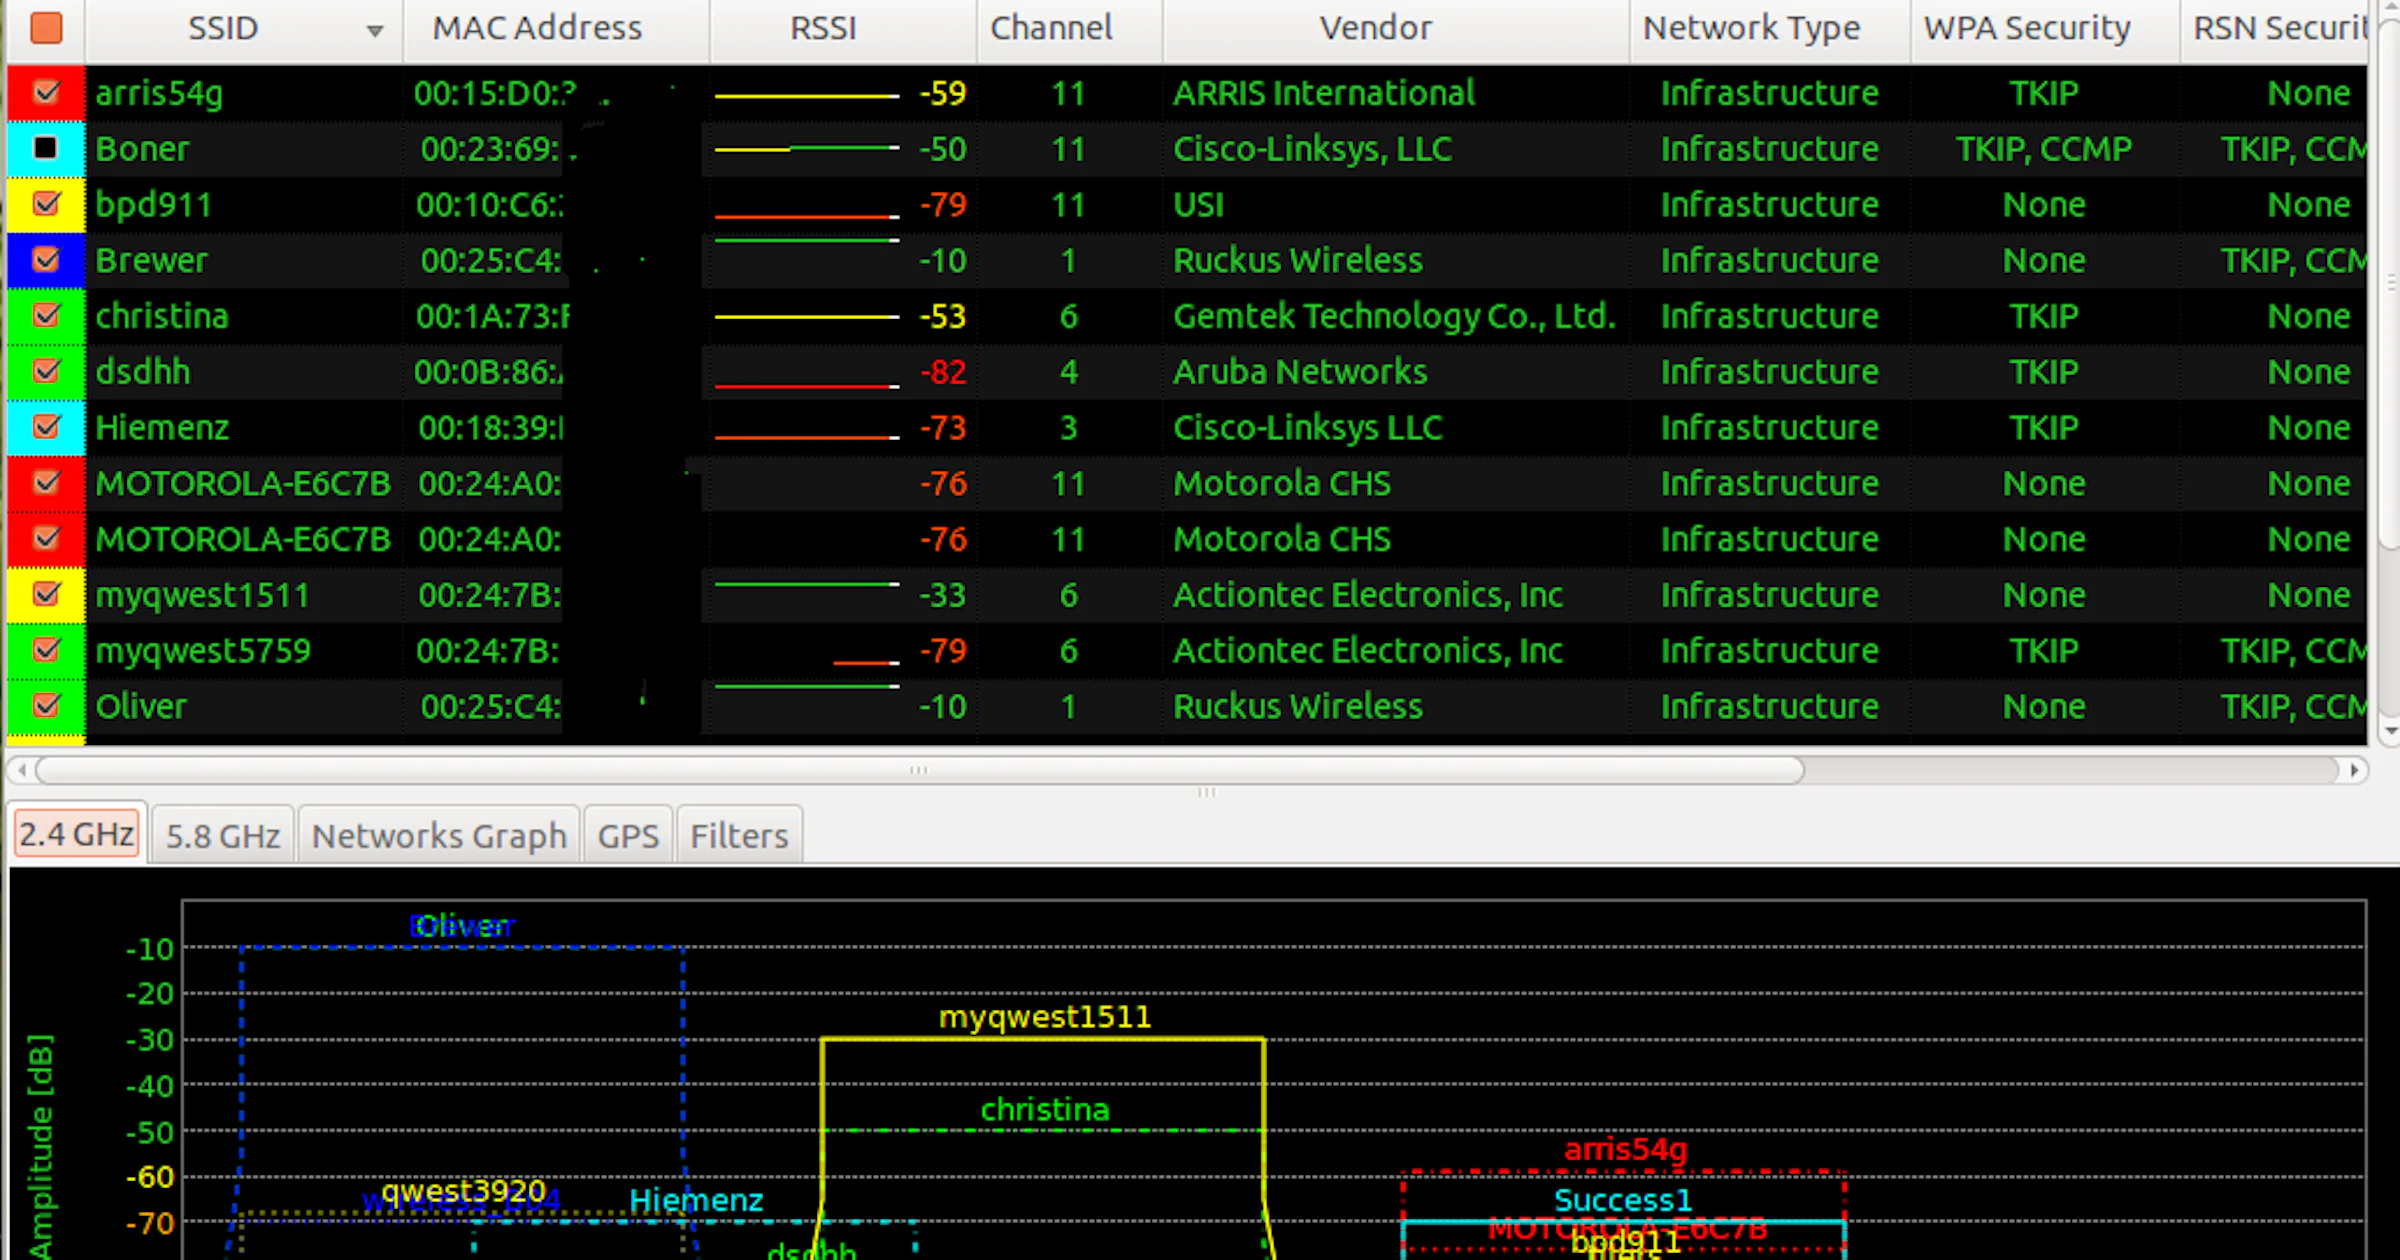Open the GPS tab
Screen dimensions: 2400x1260
pyautogui.click(x=628, y=835)
